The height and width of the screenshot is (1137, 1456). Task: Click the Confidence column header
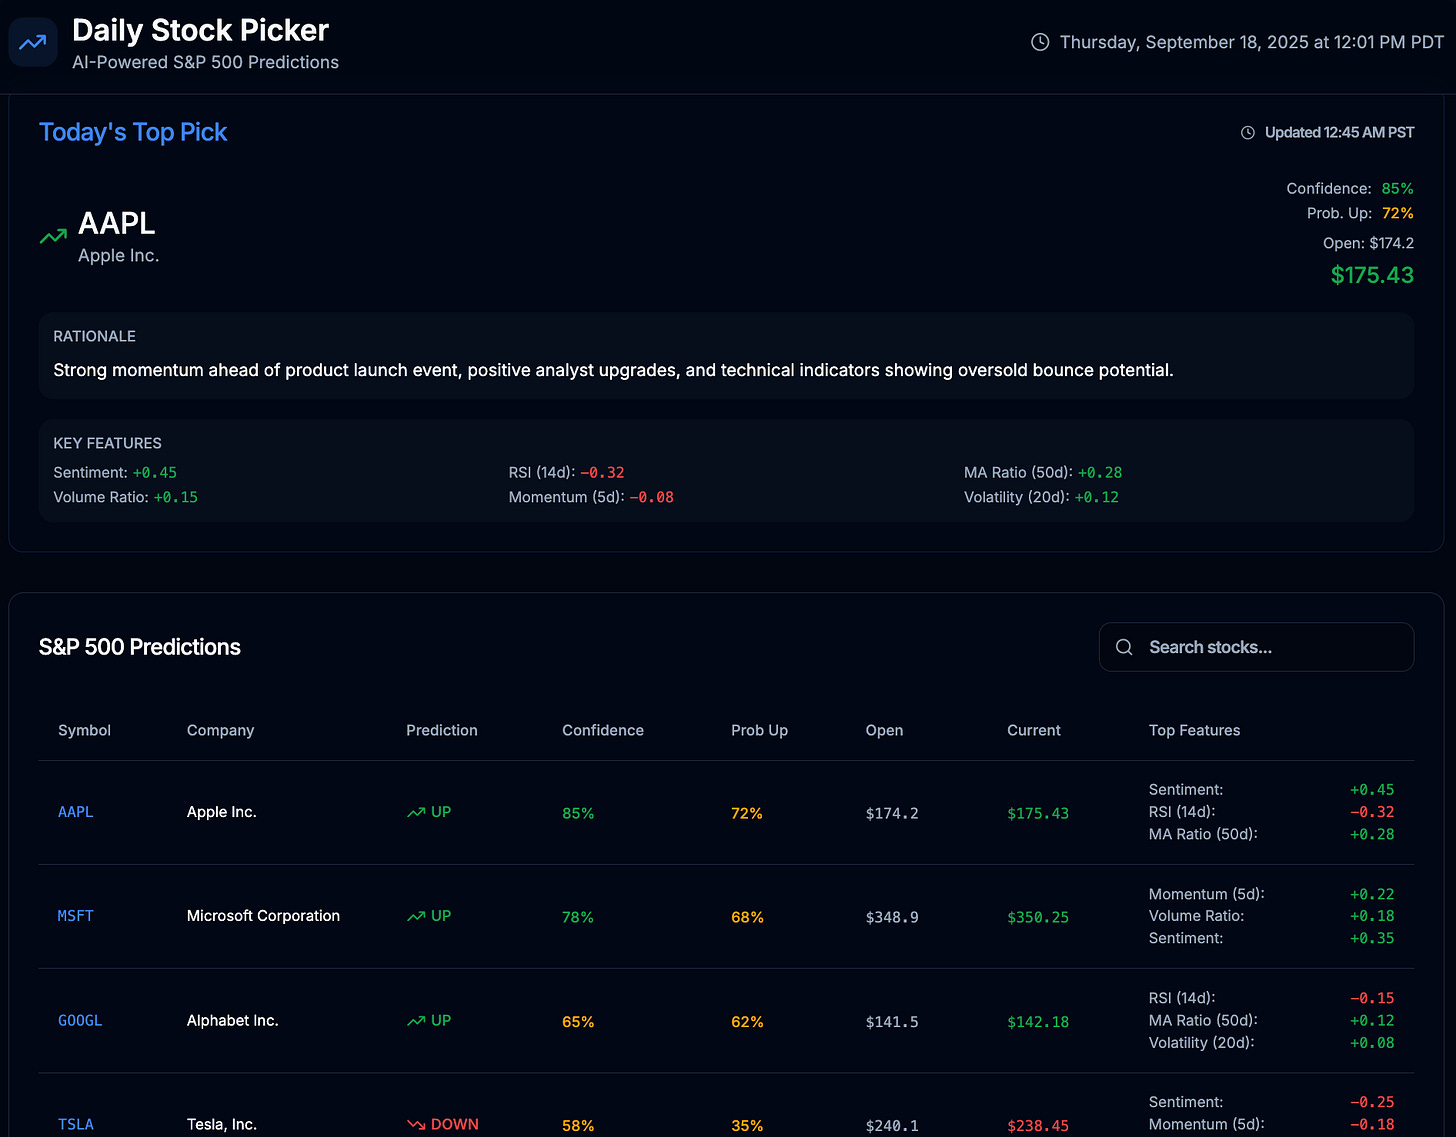pyautogui.click(x=603, y=730)
